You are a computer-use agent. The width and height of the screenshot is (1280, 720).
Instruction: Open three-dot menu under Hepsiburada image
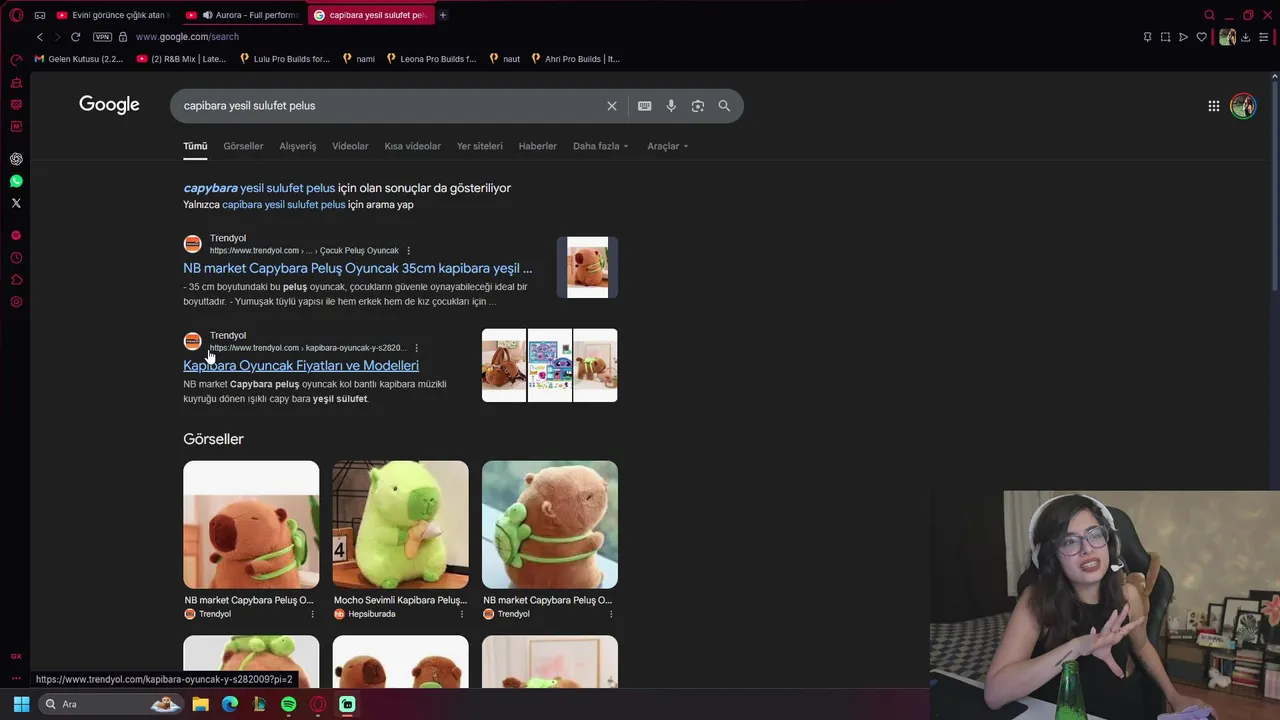coord(461,614)
